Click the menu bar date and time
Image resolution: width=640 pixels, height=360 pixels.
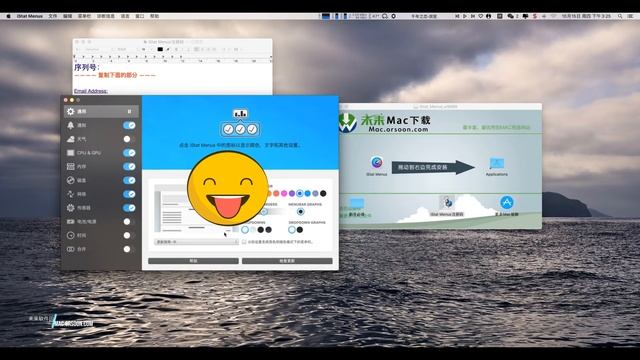(586, 16)
